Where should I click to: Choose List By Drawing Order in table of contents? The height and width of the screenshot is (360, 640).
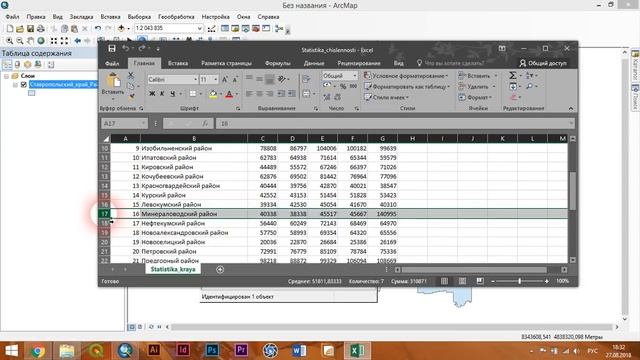7,64
